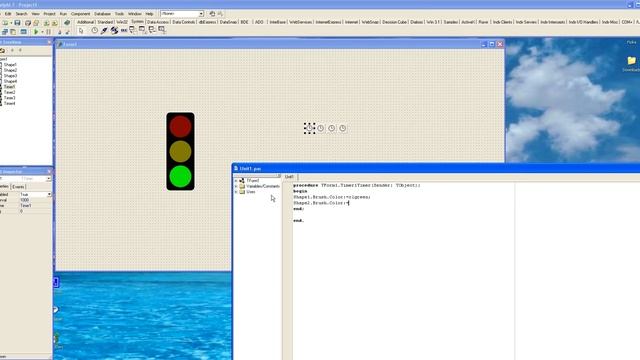Click the Pause program toolbar icon

[49, 31]
